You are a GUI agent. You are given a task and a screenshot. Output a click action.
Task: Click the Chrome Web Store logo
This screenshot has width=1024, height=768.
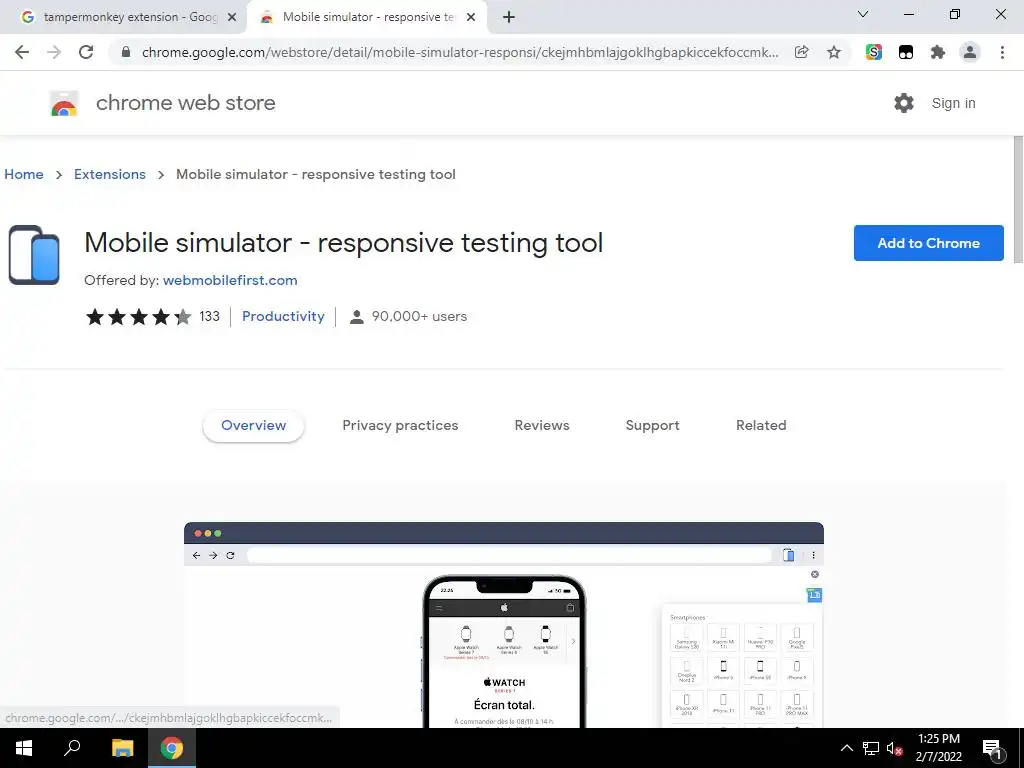64,103
